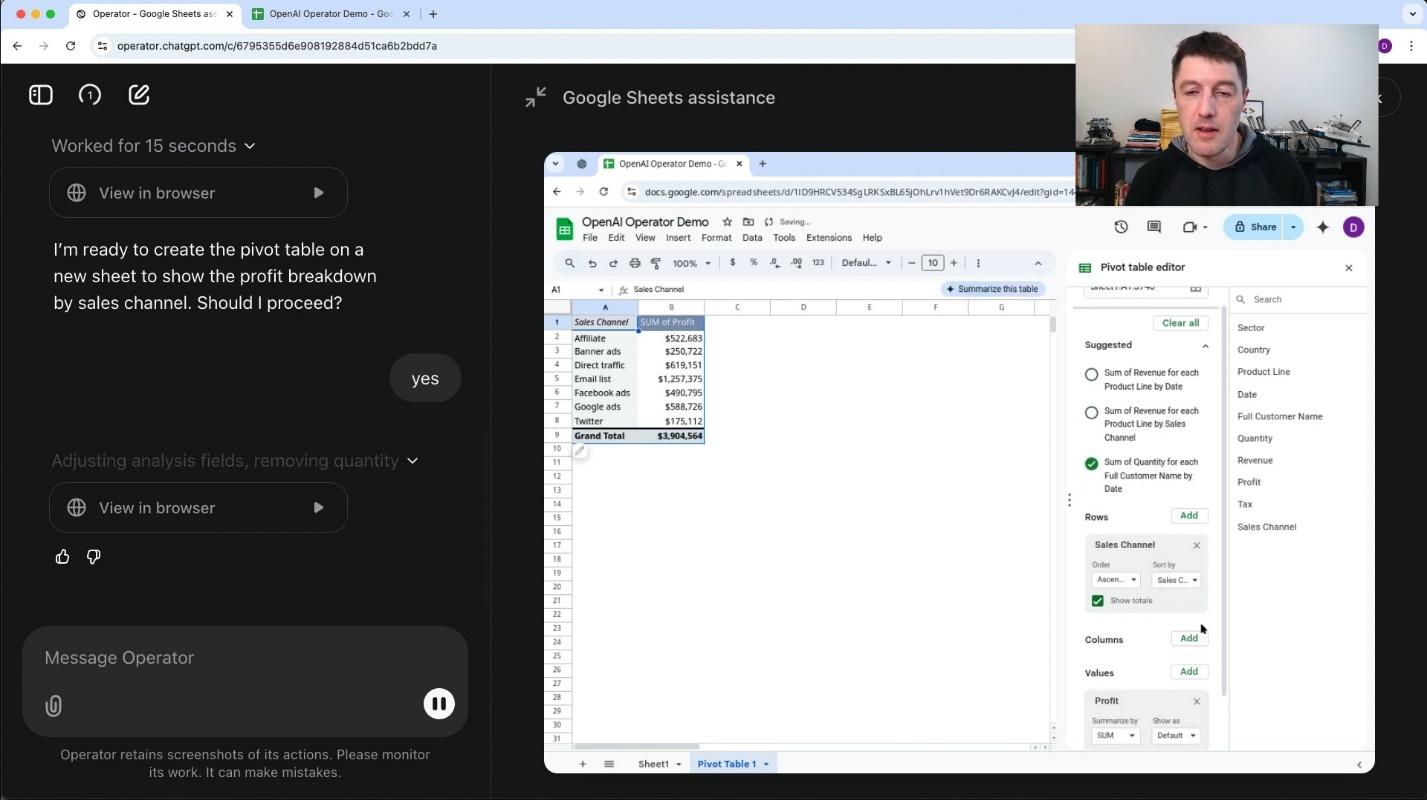Remove the Sales Channel row field

[x=1197, y=545]
